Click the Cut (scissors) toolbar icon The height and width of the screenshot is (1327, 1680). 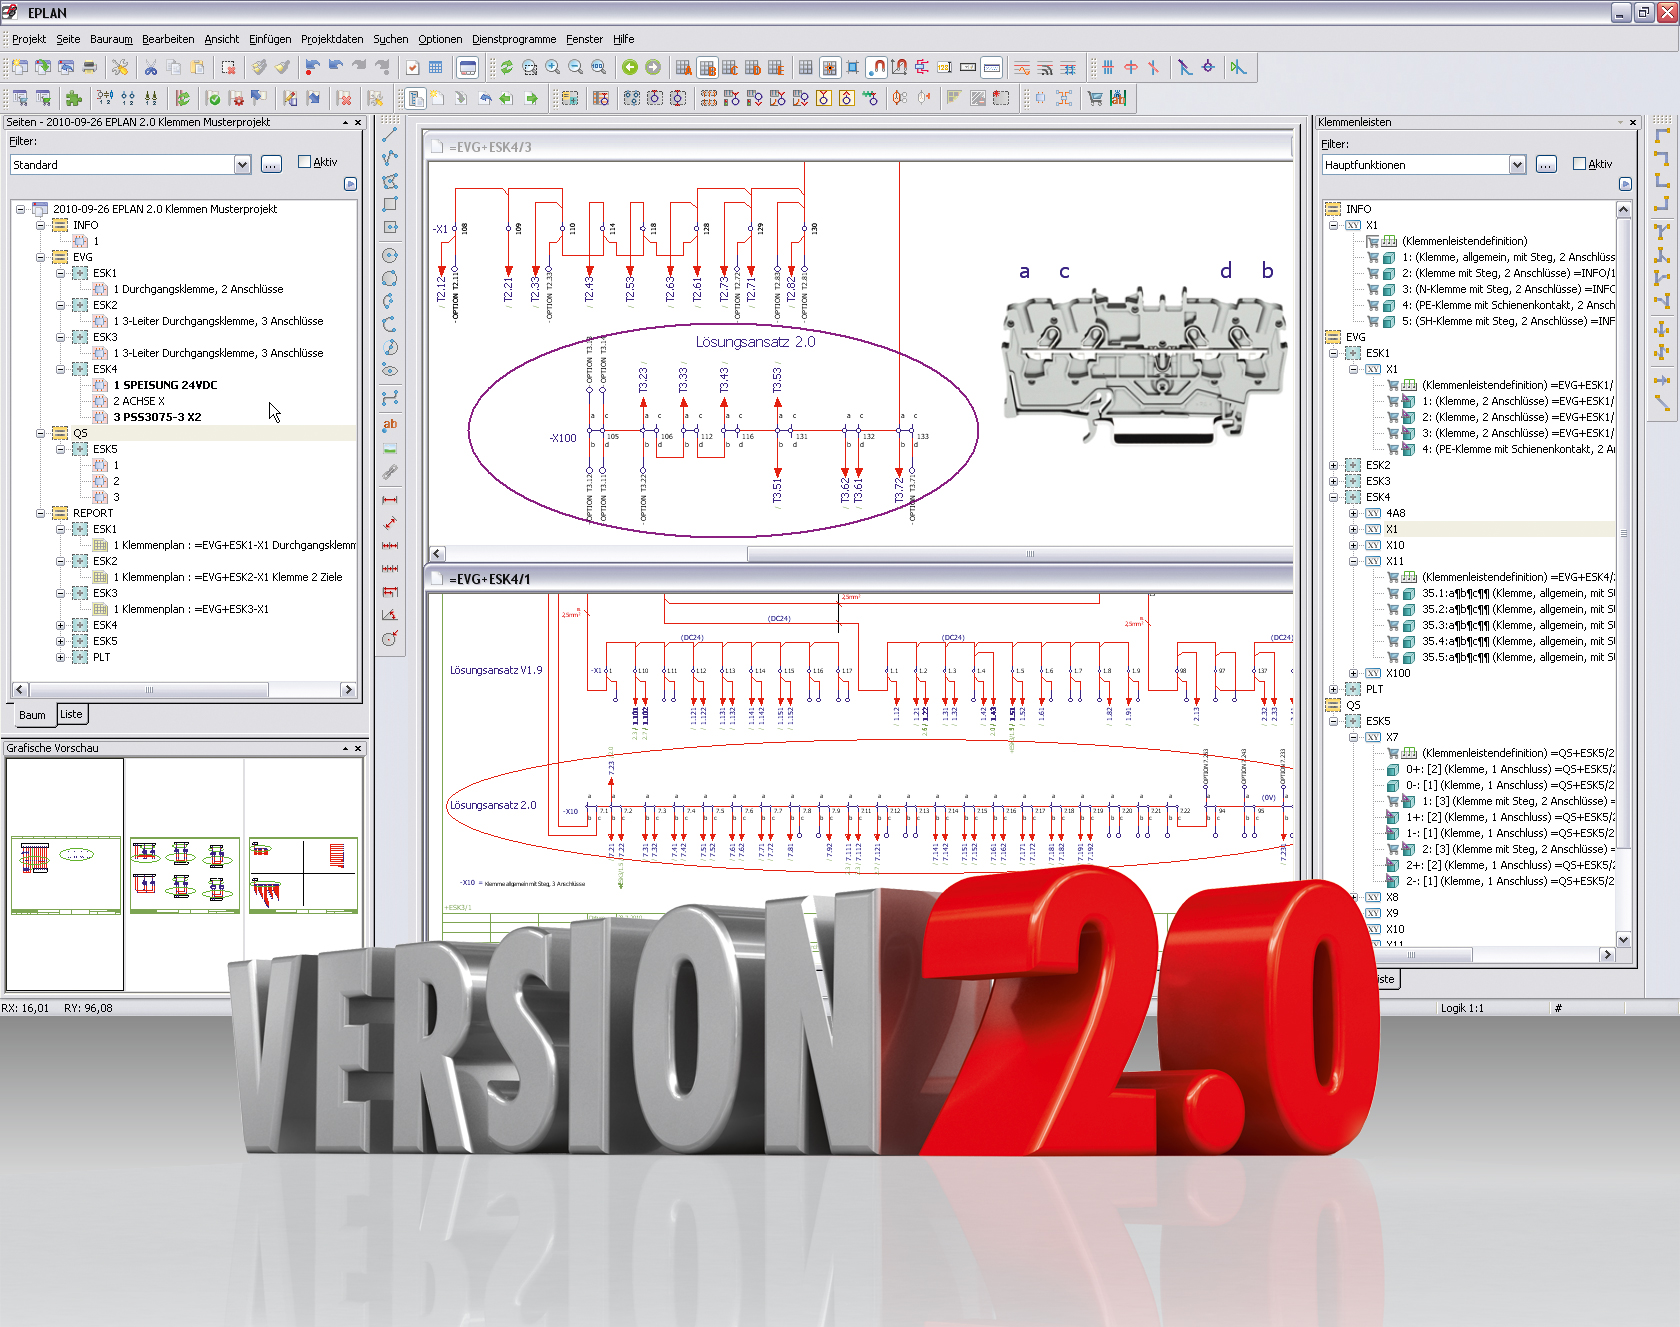(151, 67)
